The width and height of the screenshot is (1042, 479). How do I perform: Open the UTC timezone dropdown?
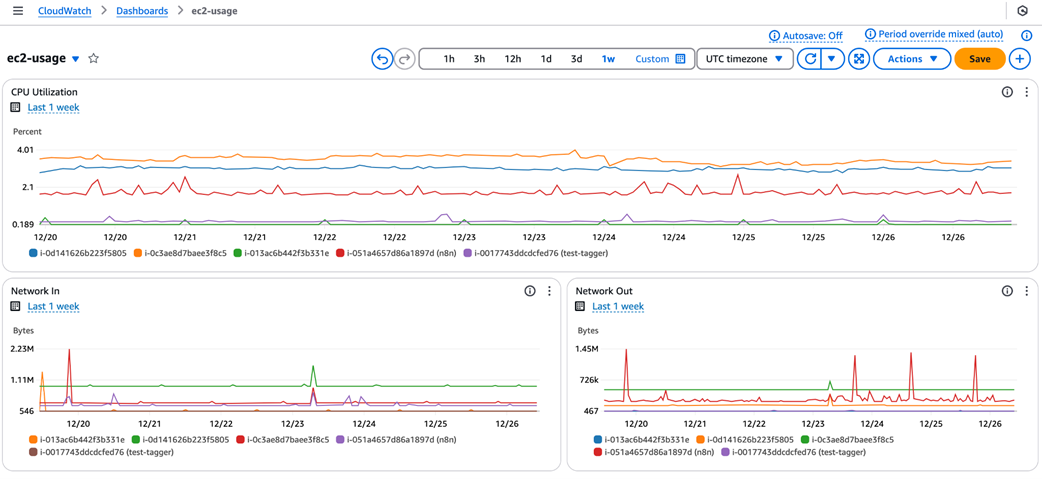click(x=744, y=59)
